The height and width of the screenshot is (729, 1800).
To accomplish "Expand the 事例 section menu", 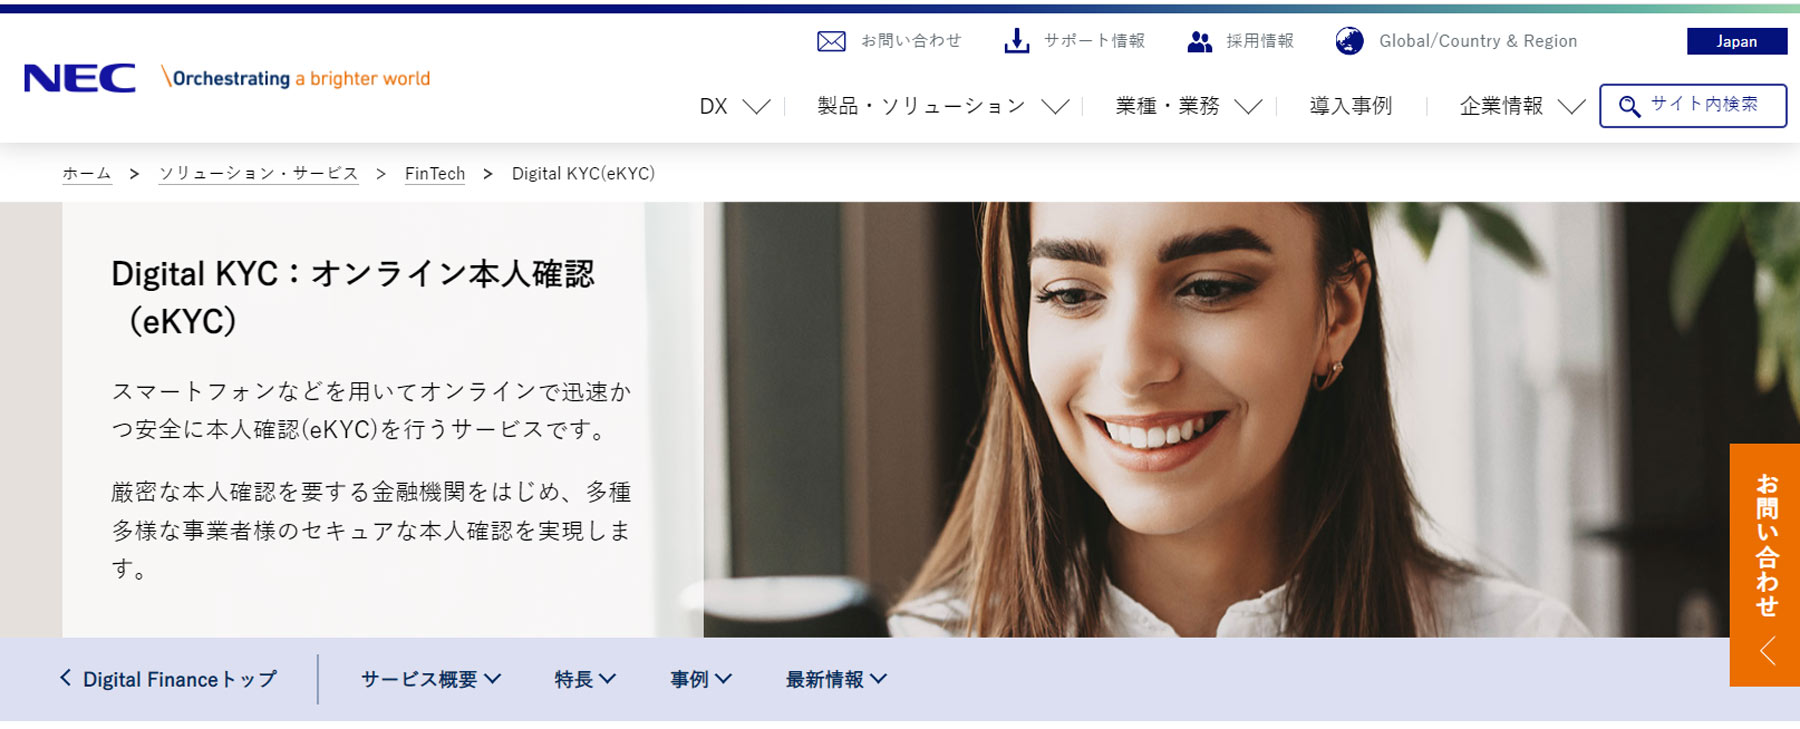I will [701, 679].
